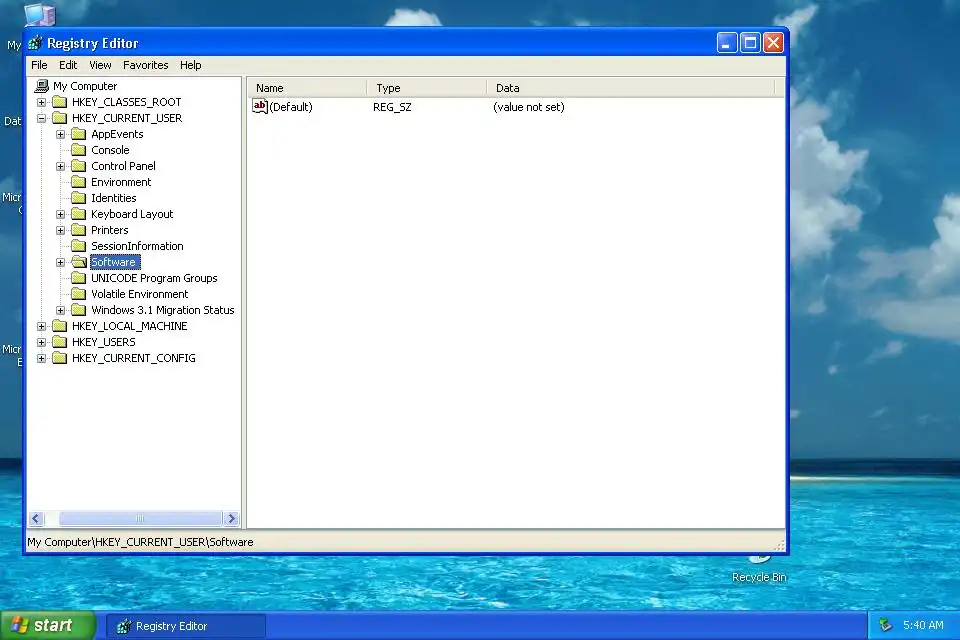960x640 pixels.
Task: Click the REG_SZ type cell
Action: click(392, 107)
